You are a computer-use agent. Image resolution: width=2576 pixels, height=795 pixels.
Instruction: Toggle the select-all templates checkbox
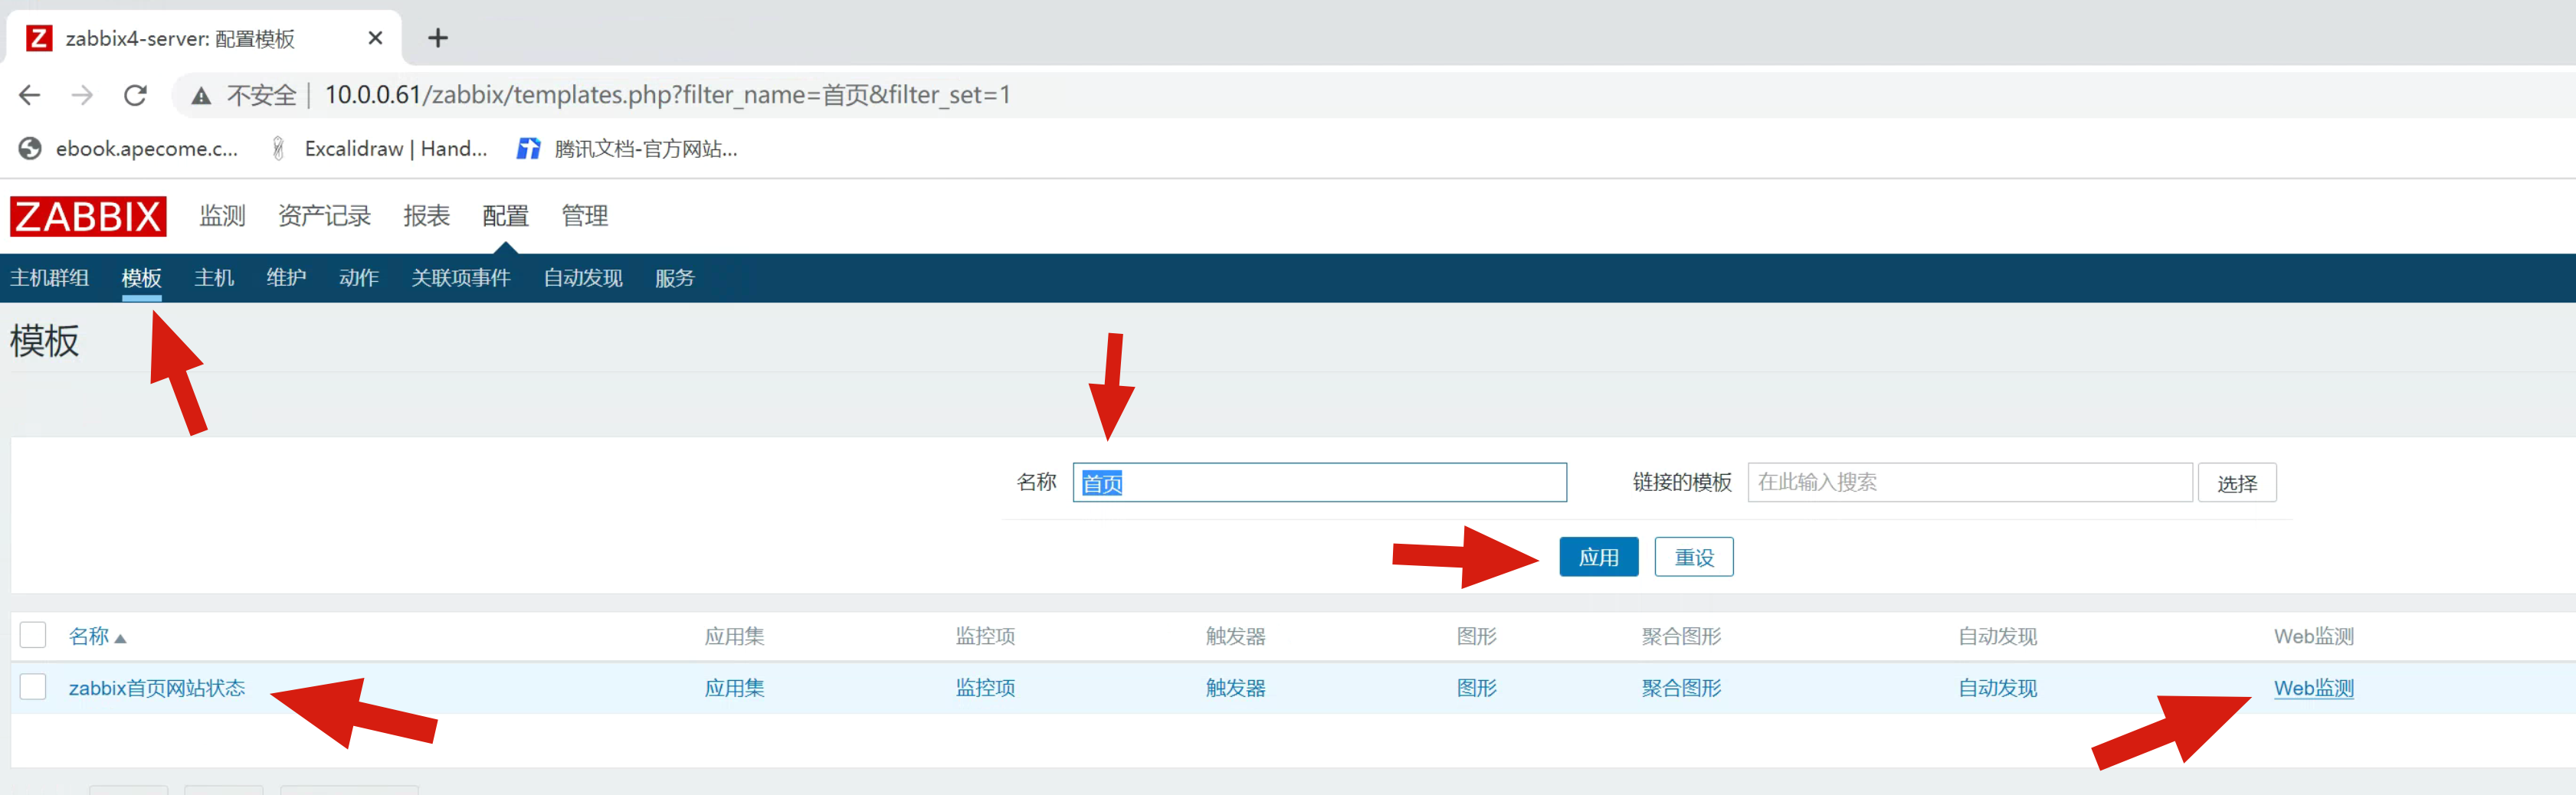pyautogui.click(x=33, y=635)
